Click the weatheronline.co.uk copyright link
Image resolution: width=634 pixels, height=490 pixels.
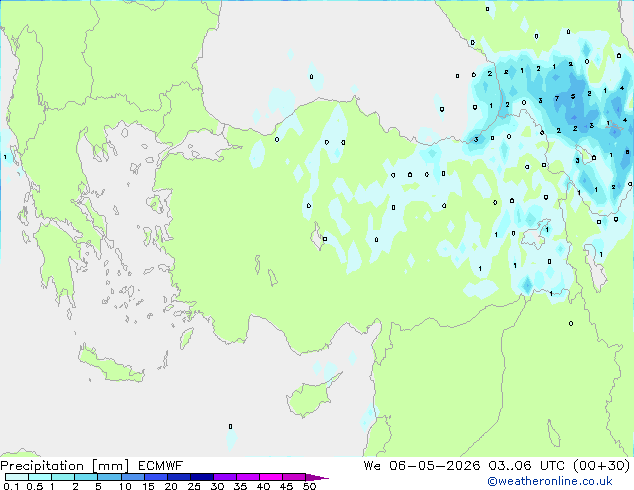tap(550, 481)
